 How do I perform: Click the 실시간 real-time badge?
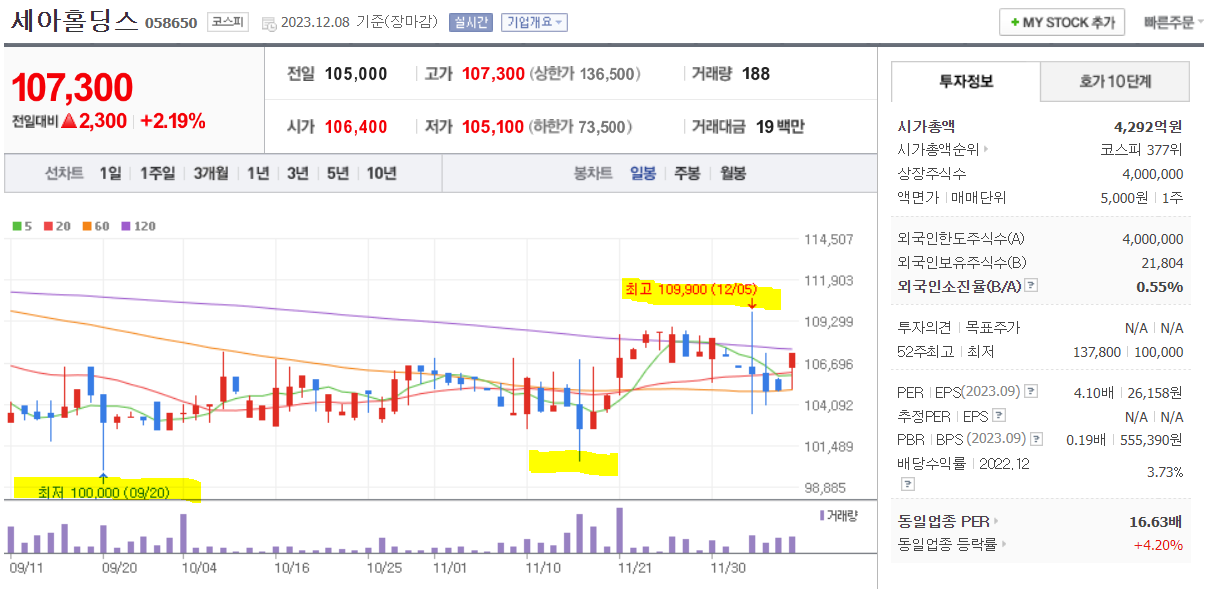pyautogui.click(x=470, y=22)
